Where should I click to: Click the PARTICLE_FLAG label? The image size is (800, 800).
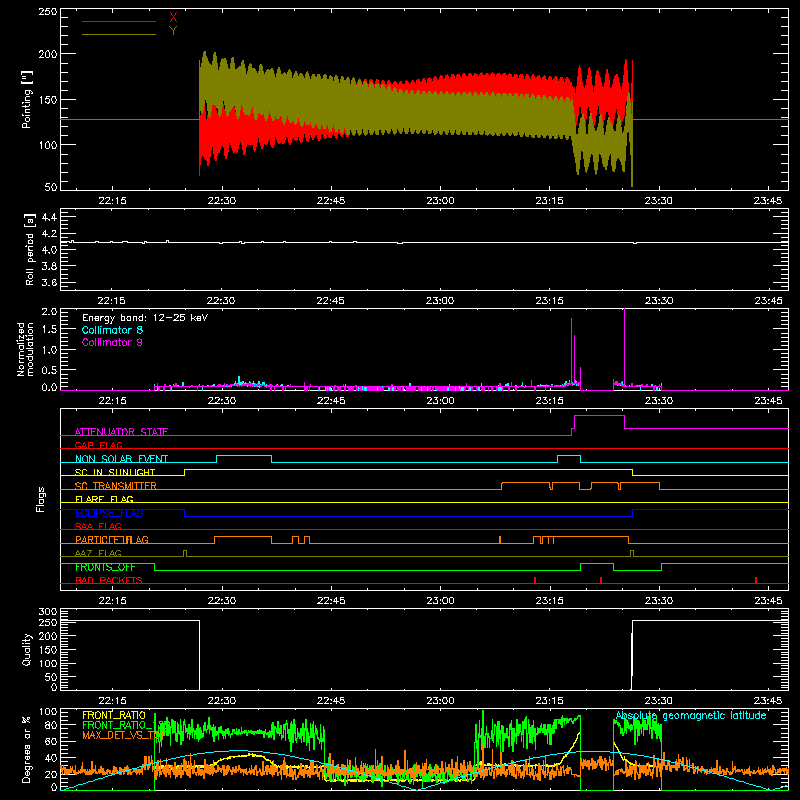112,539
